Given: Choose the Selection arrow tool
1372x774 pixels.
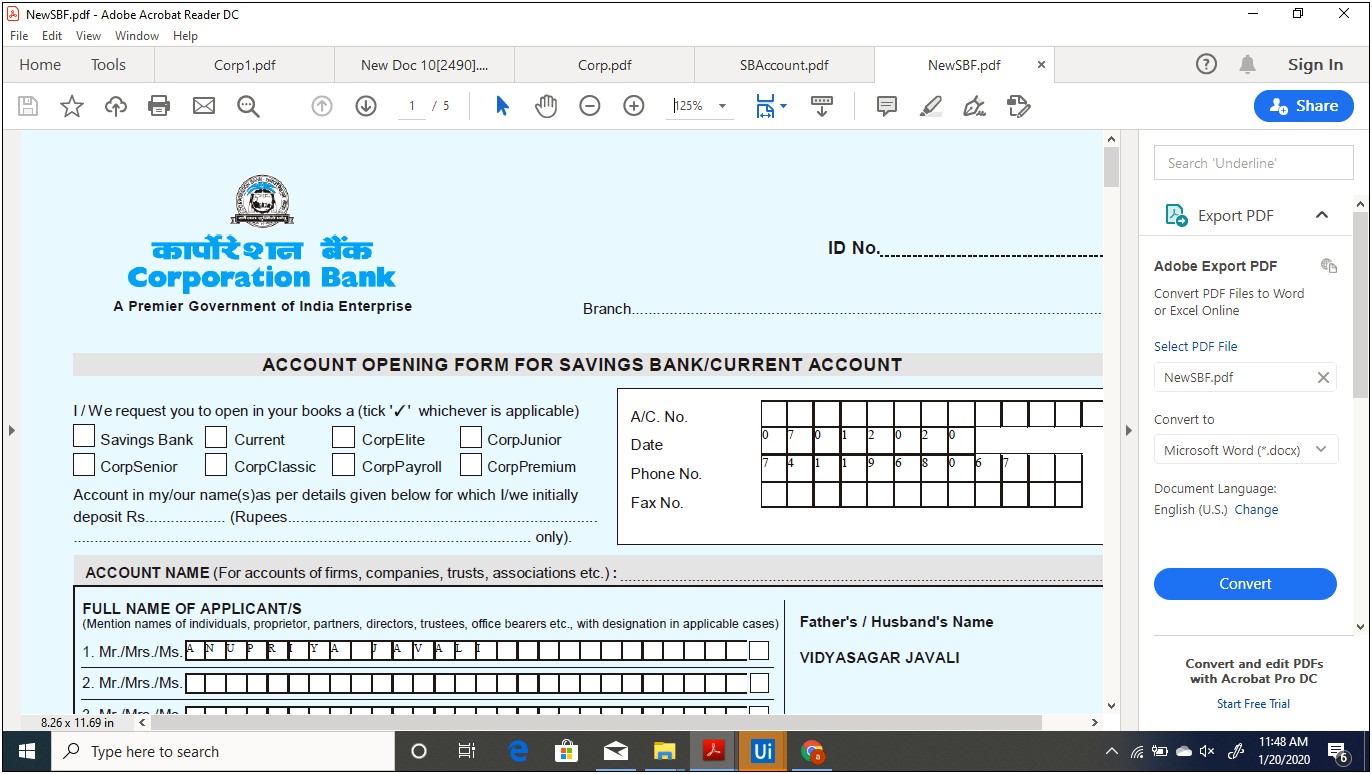Looking at the screenshot, I should pyautogui.click(x=502, y=106).
